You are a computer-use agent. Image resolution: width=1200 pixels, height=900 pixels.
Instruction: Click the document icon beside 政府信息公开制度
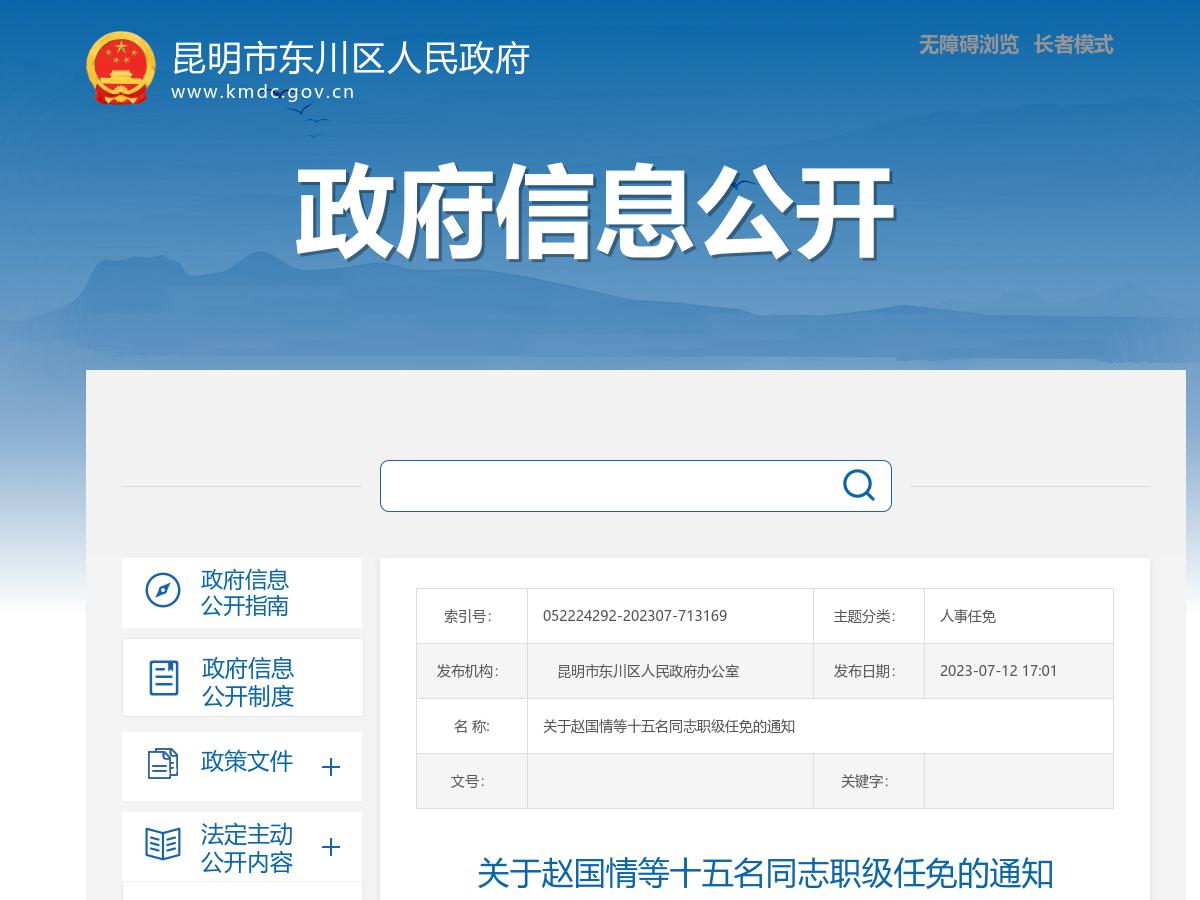coord(163,678)
